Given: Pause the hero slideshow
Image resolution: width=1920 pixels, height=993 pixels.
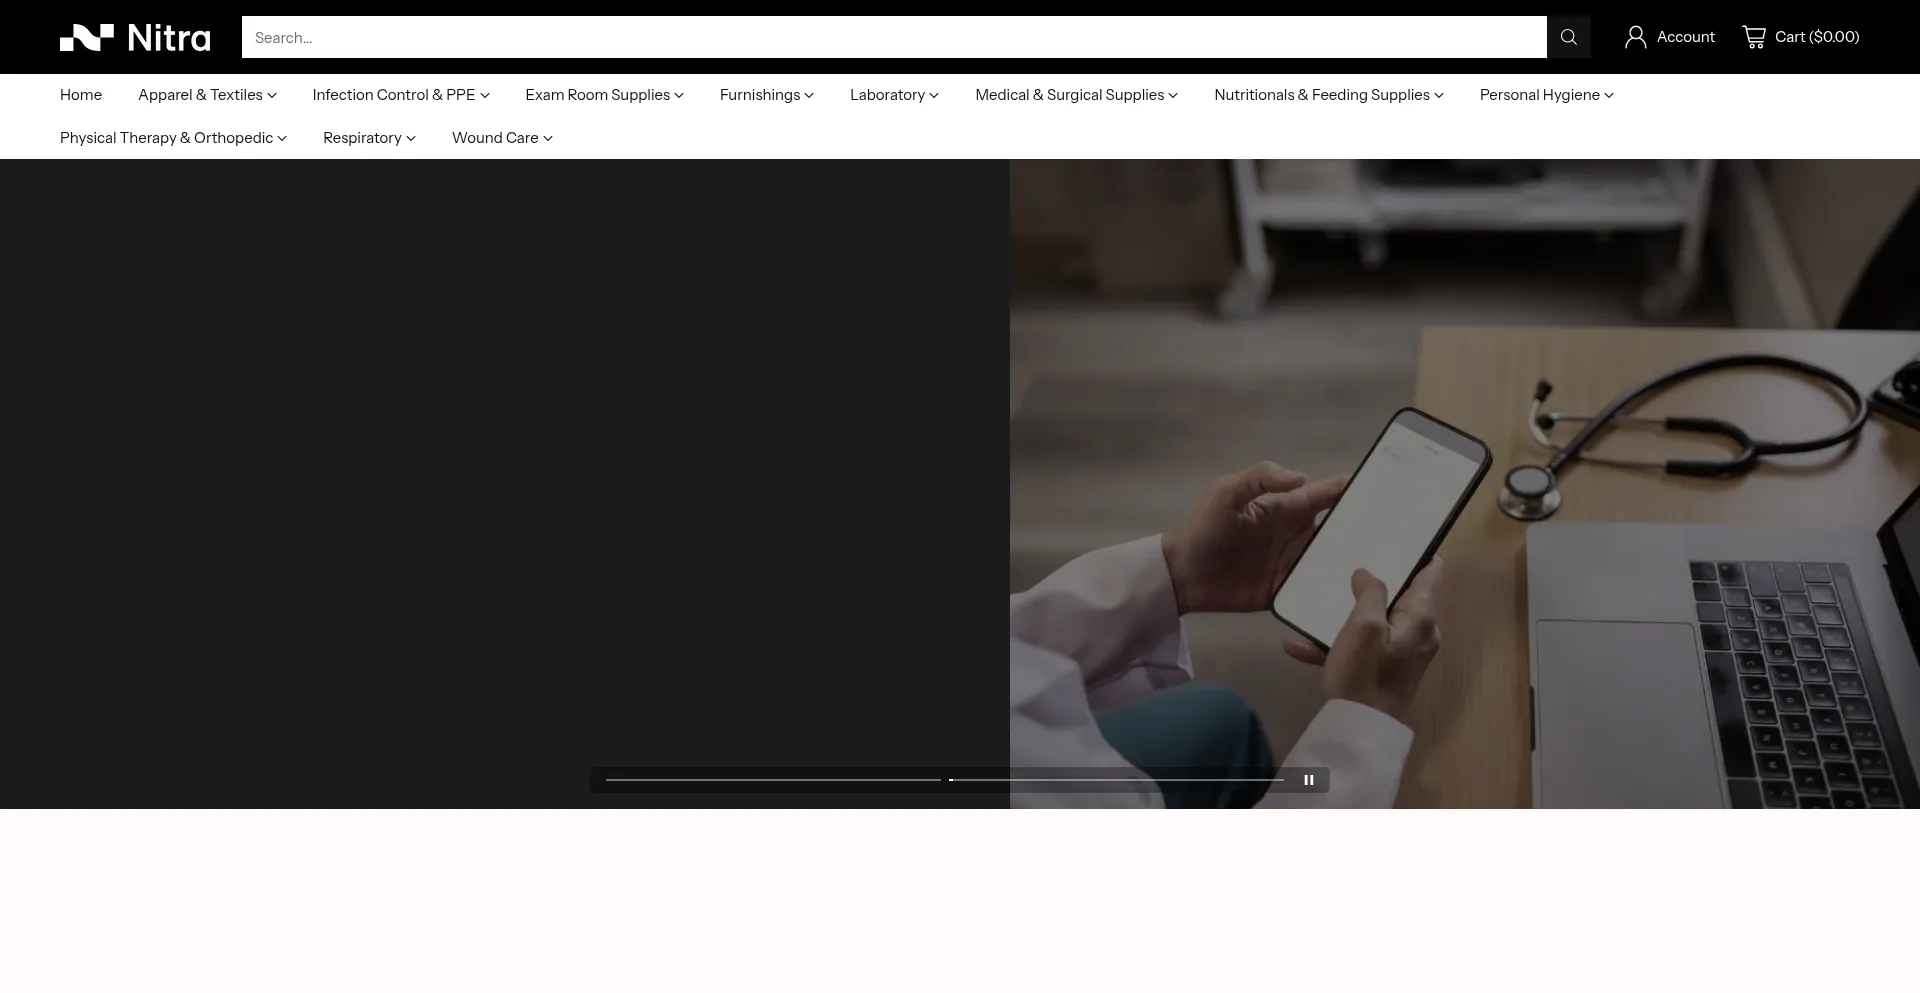Looking at the screenshot, I should pos(1308,780).
